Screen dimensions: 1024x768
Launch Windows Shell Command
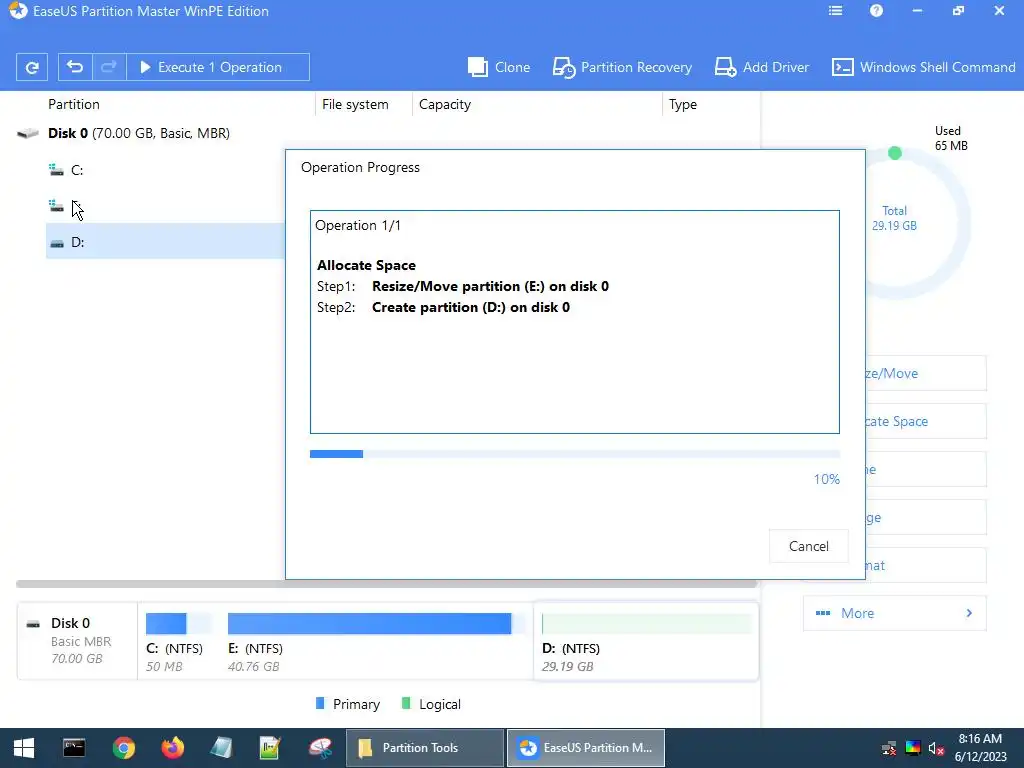point(923,67)
